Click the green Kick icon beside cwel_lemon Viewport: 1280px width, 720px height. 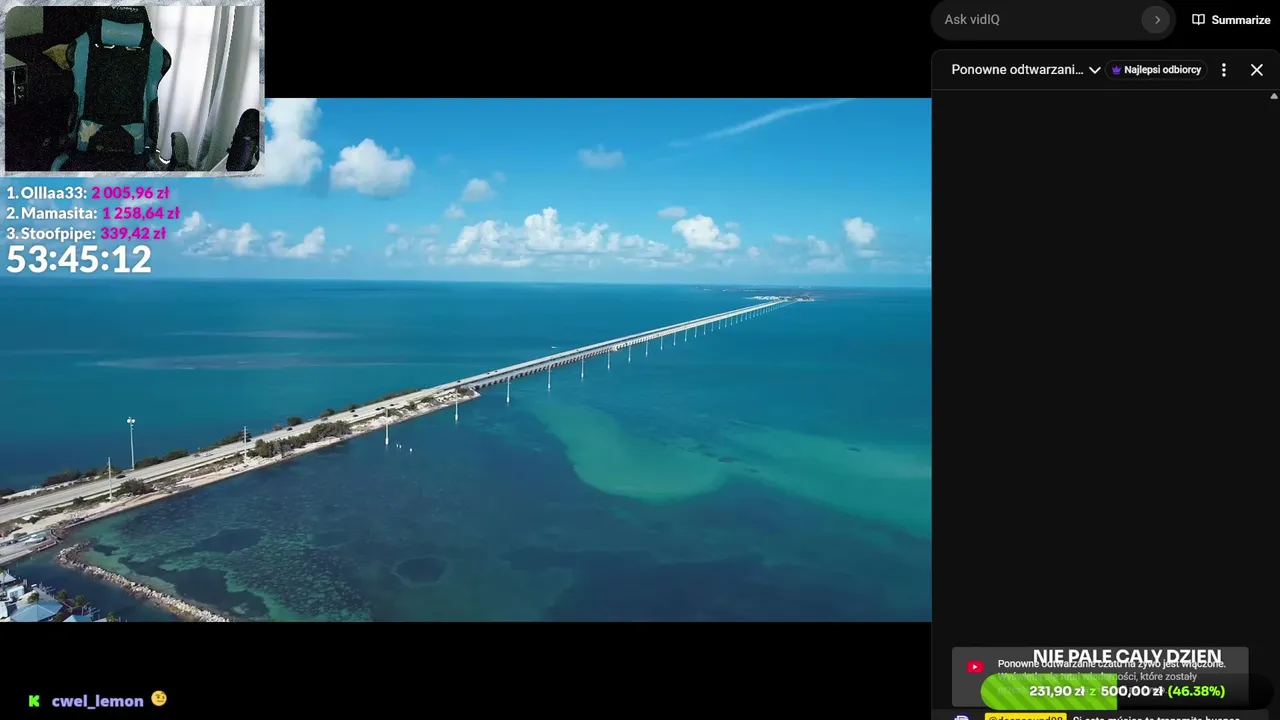34,701
